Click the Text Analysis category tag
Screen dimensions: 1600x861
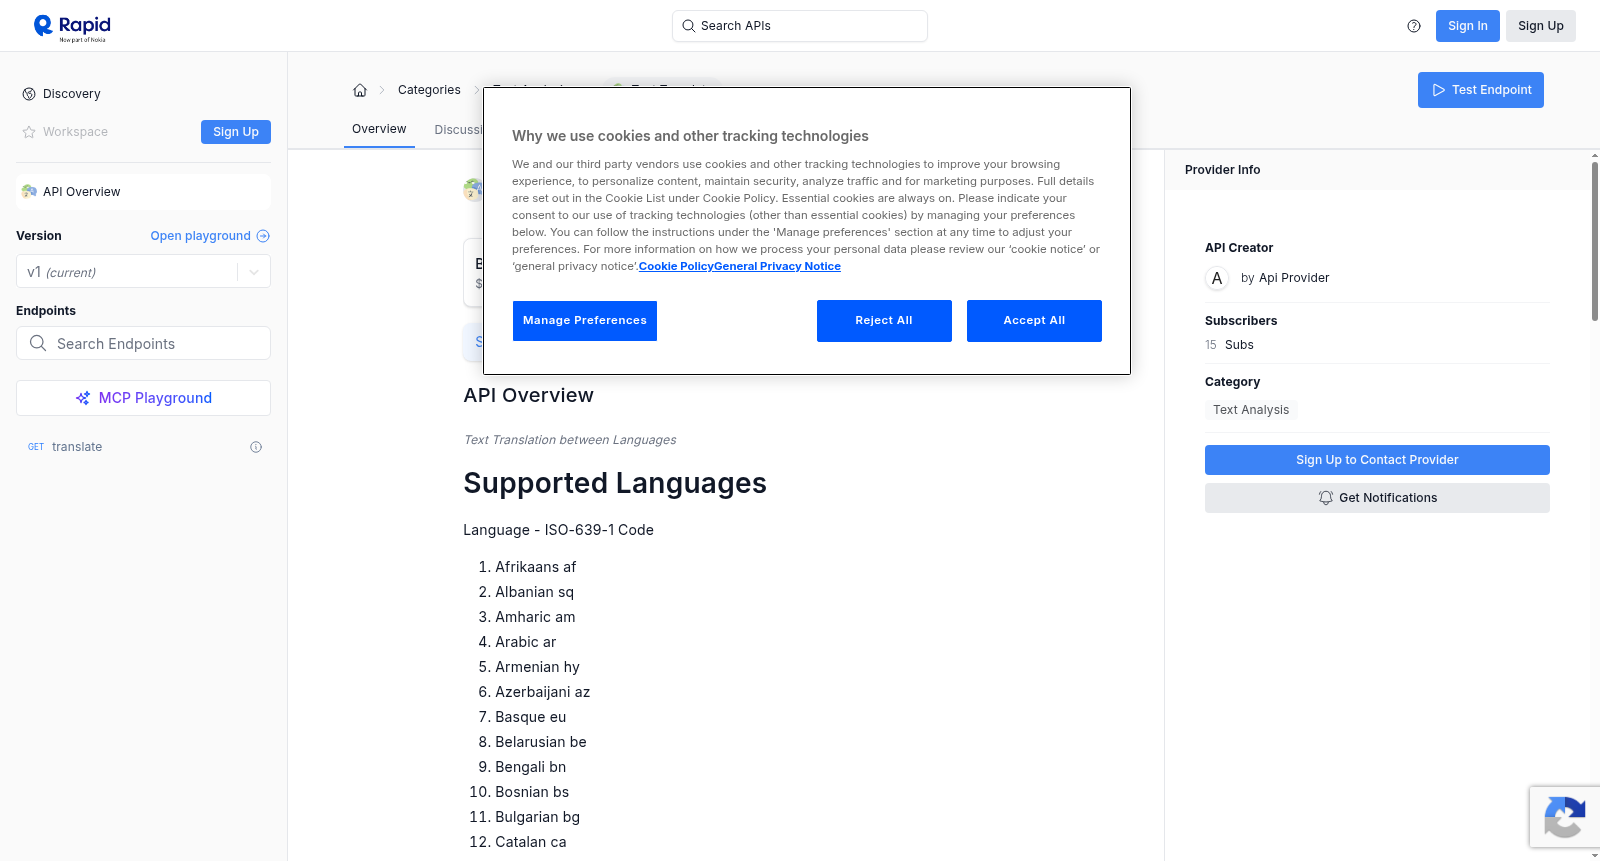point(1251,410)
